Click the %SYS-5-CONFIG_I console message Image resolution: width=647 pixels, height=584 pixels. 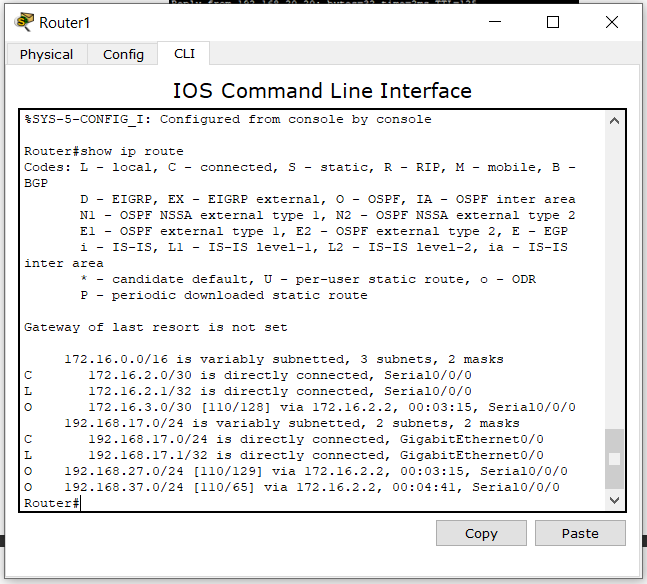[228, 119]
